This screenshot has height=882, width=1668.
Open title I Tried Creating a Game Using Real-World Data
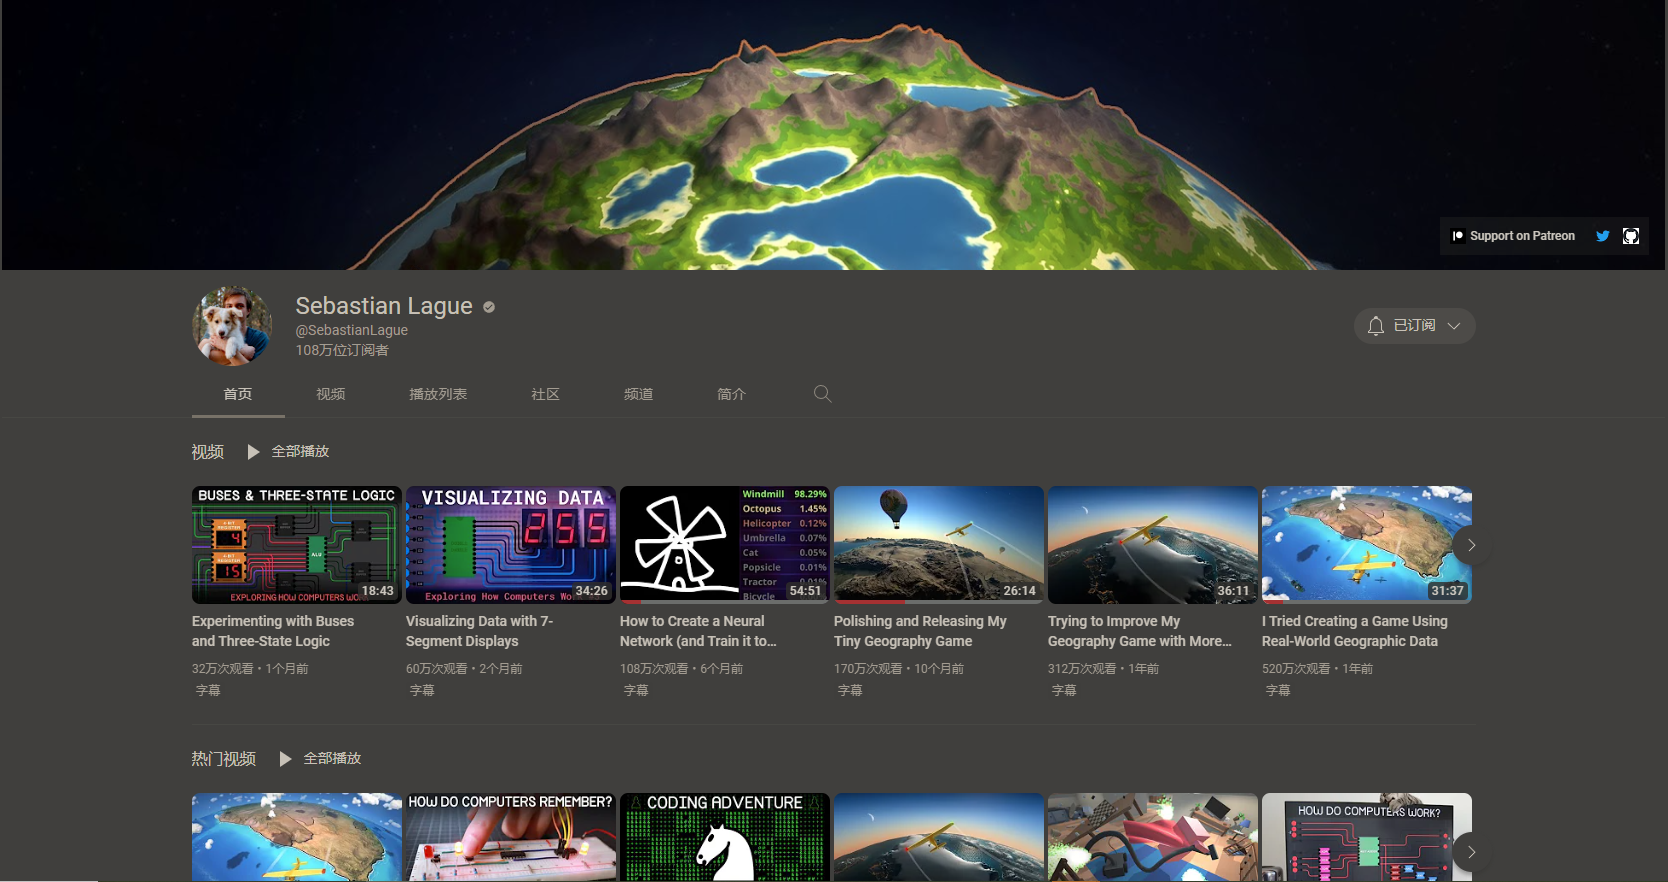point(1355,631)
